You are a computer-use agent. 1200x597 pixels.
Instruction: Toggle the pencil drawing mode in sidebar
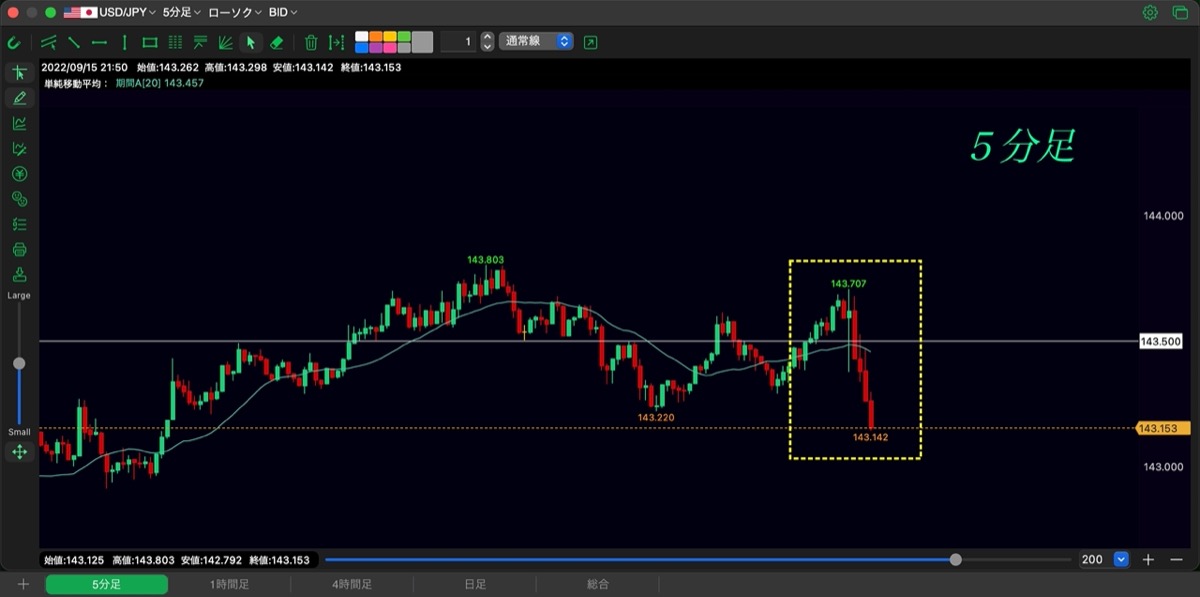[x=19, y=98]
